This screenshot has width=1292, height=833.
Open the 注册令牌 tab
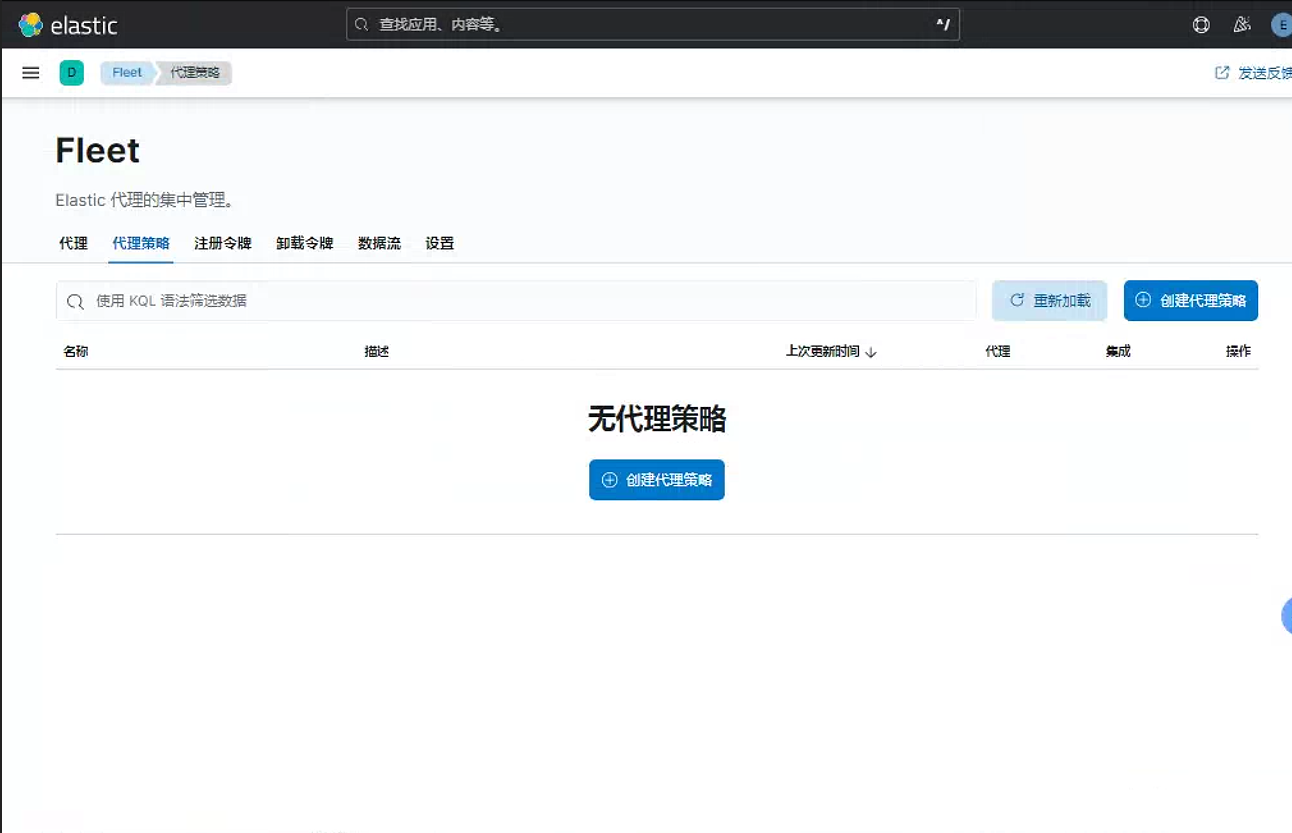coord(223,243)
